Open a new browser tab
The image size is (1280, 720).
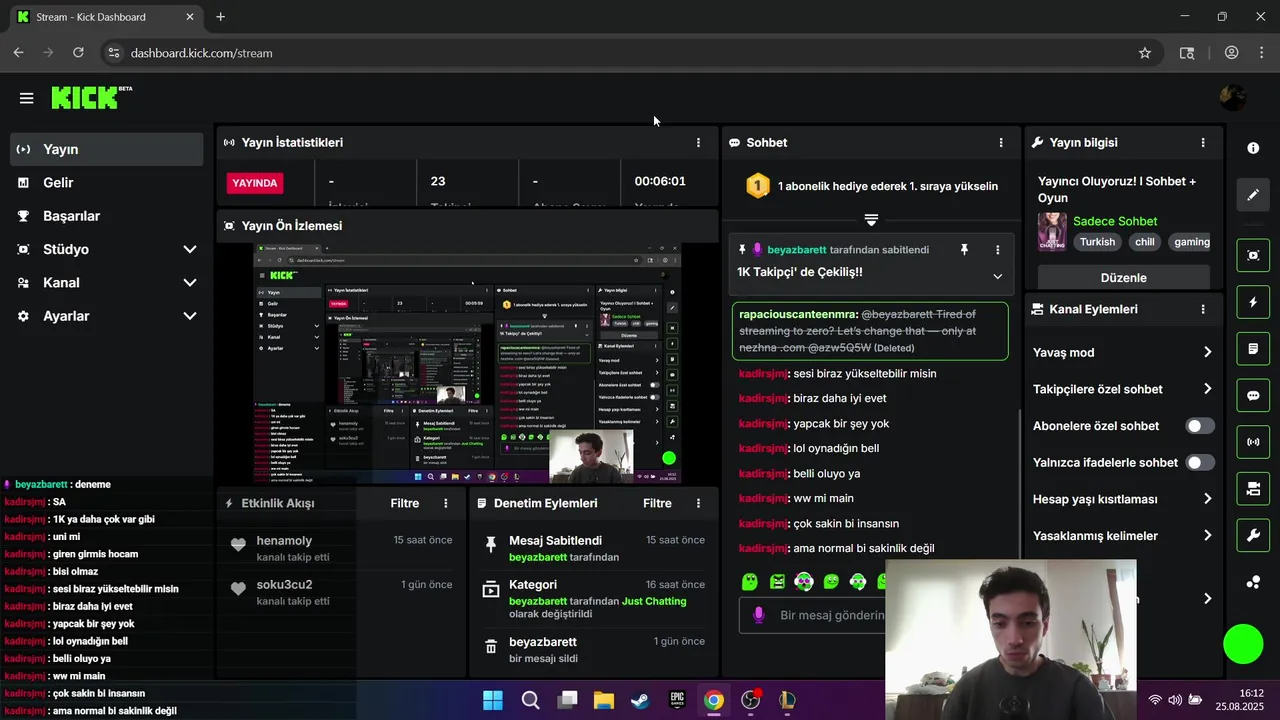tap(220, 17)
